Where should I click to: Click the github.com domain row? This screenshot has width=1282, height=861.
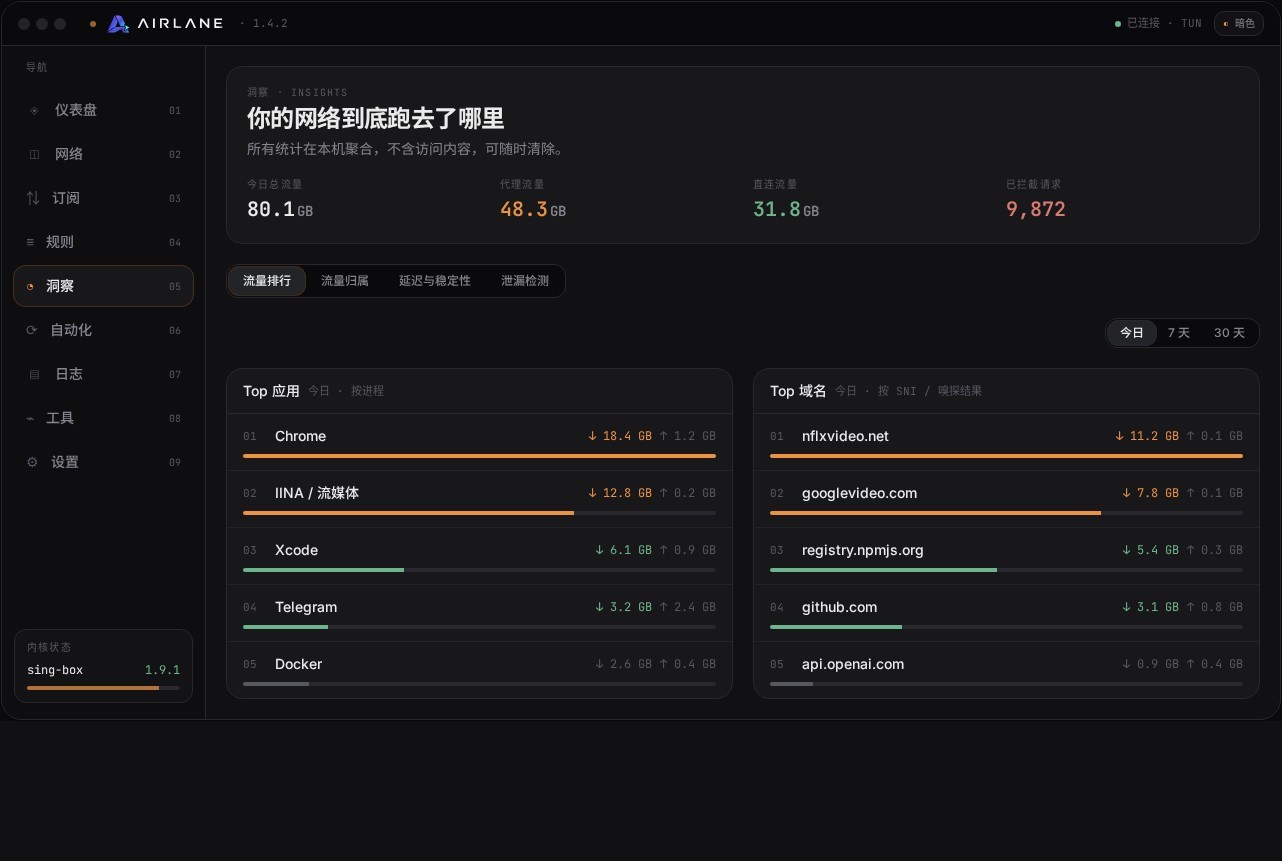click(1006, 613)
